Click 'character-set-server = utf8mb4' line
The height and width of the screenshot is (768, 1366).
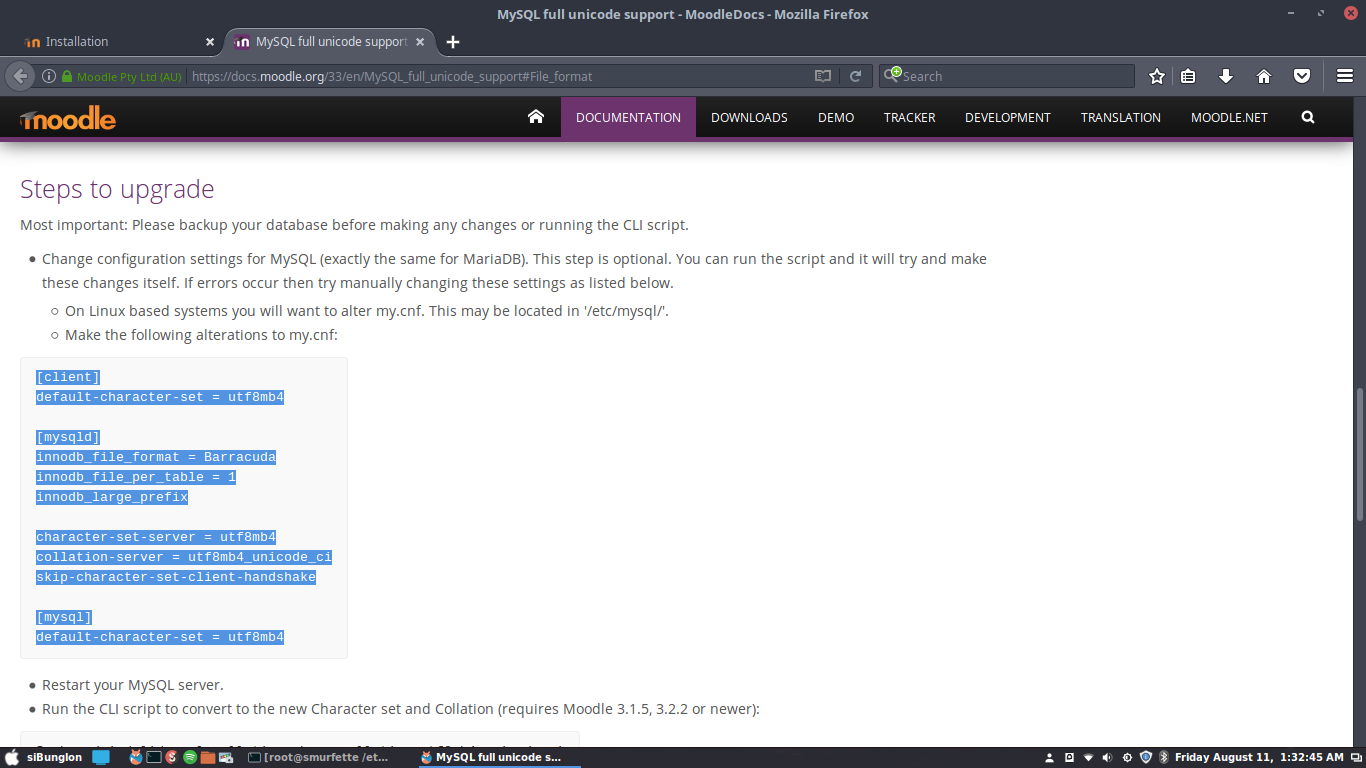156,537
